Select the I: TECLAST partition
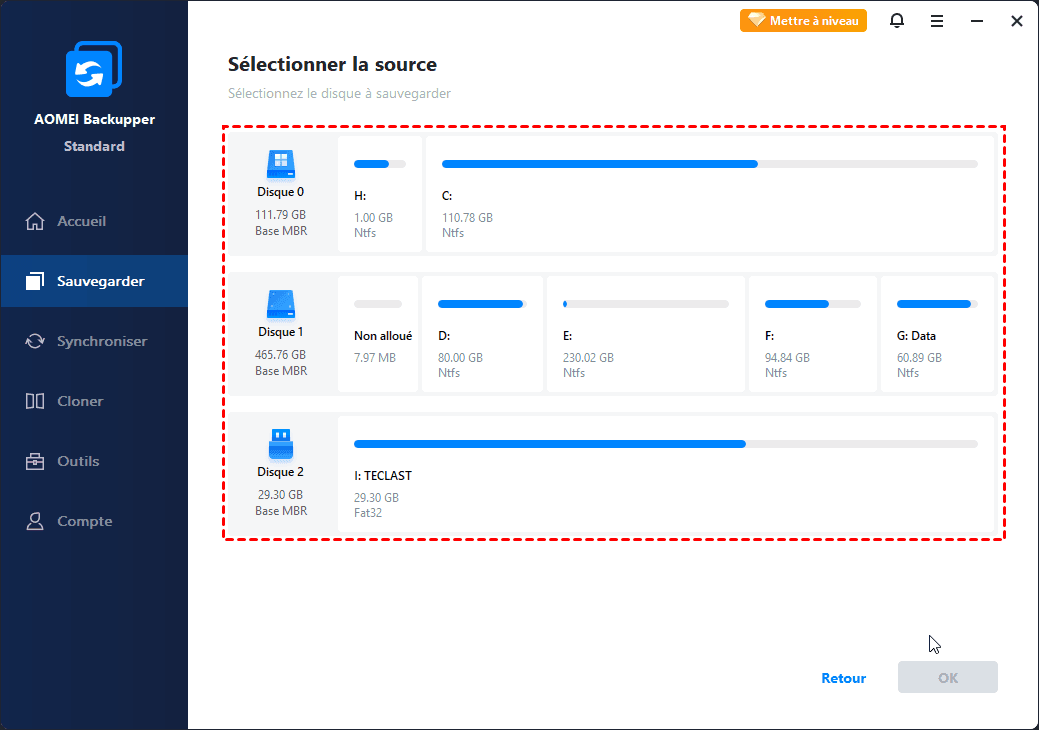 (667, 474)
